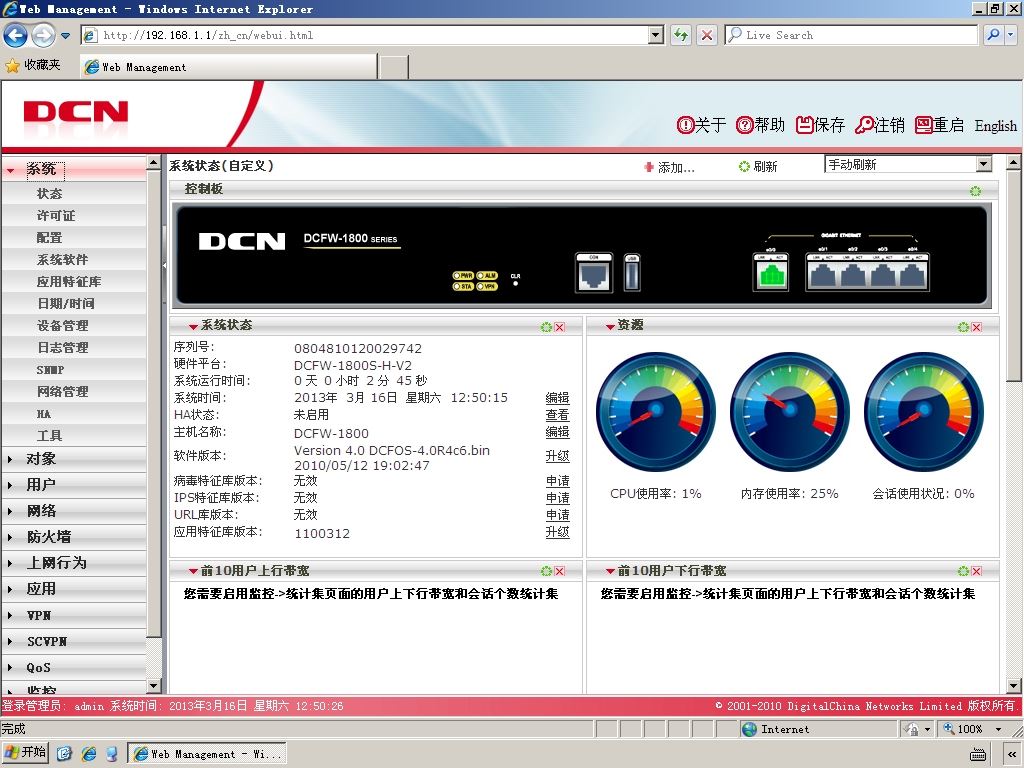This screenshot has height=768, width=1024.
Task: Click 查看 link for HA状态
Action: 557,415
